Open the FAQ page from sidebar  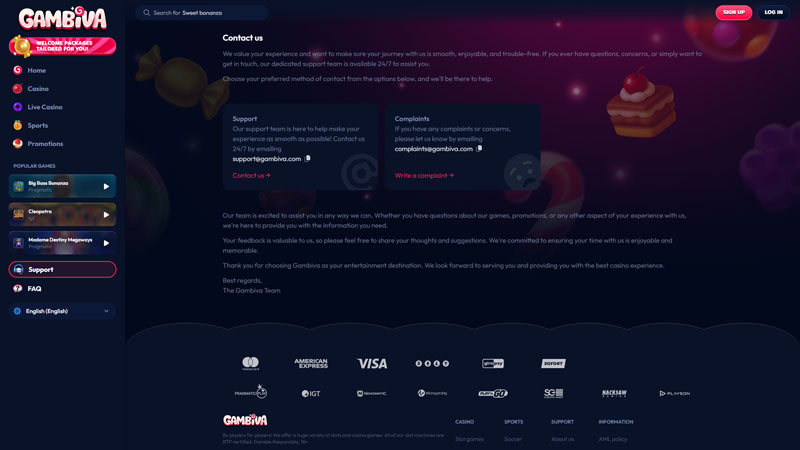point(34,289)
